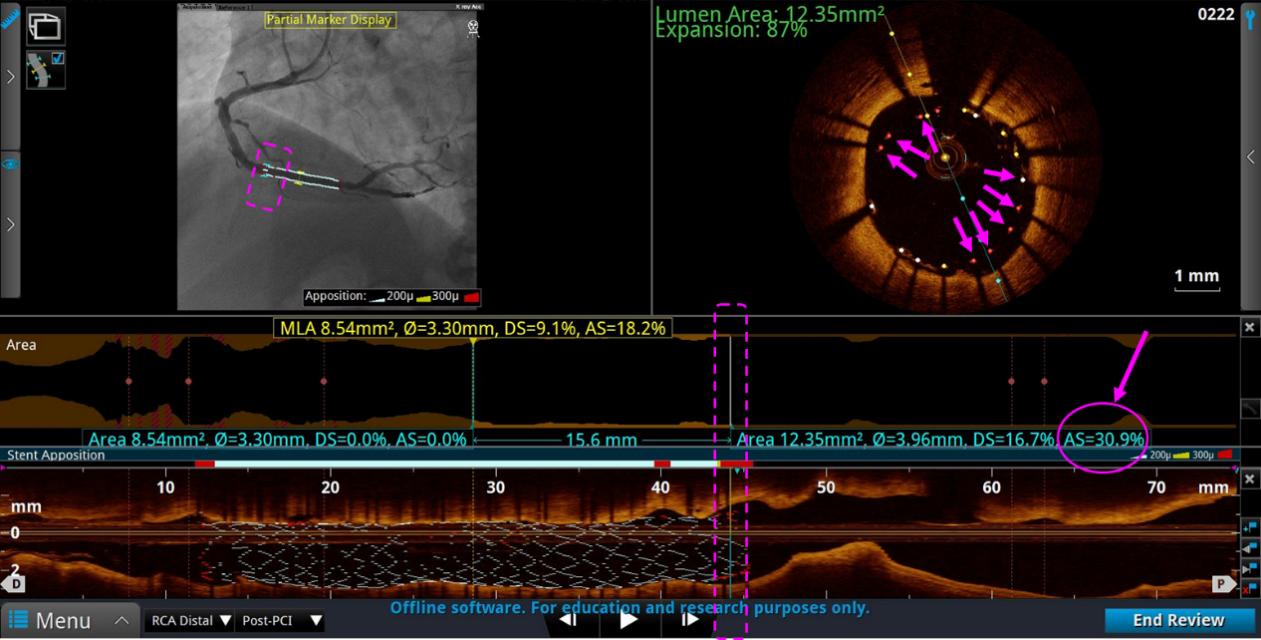Collapse the right side panel arrow
Screen dimensions: 1261x640
coord(1250,157)
